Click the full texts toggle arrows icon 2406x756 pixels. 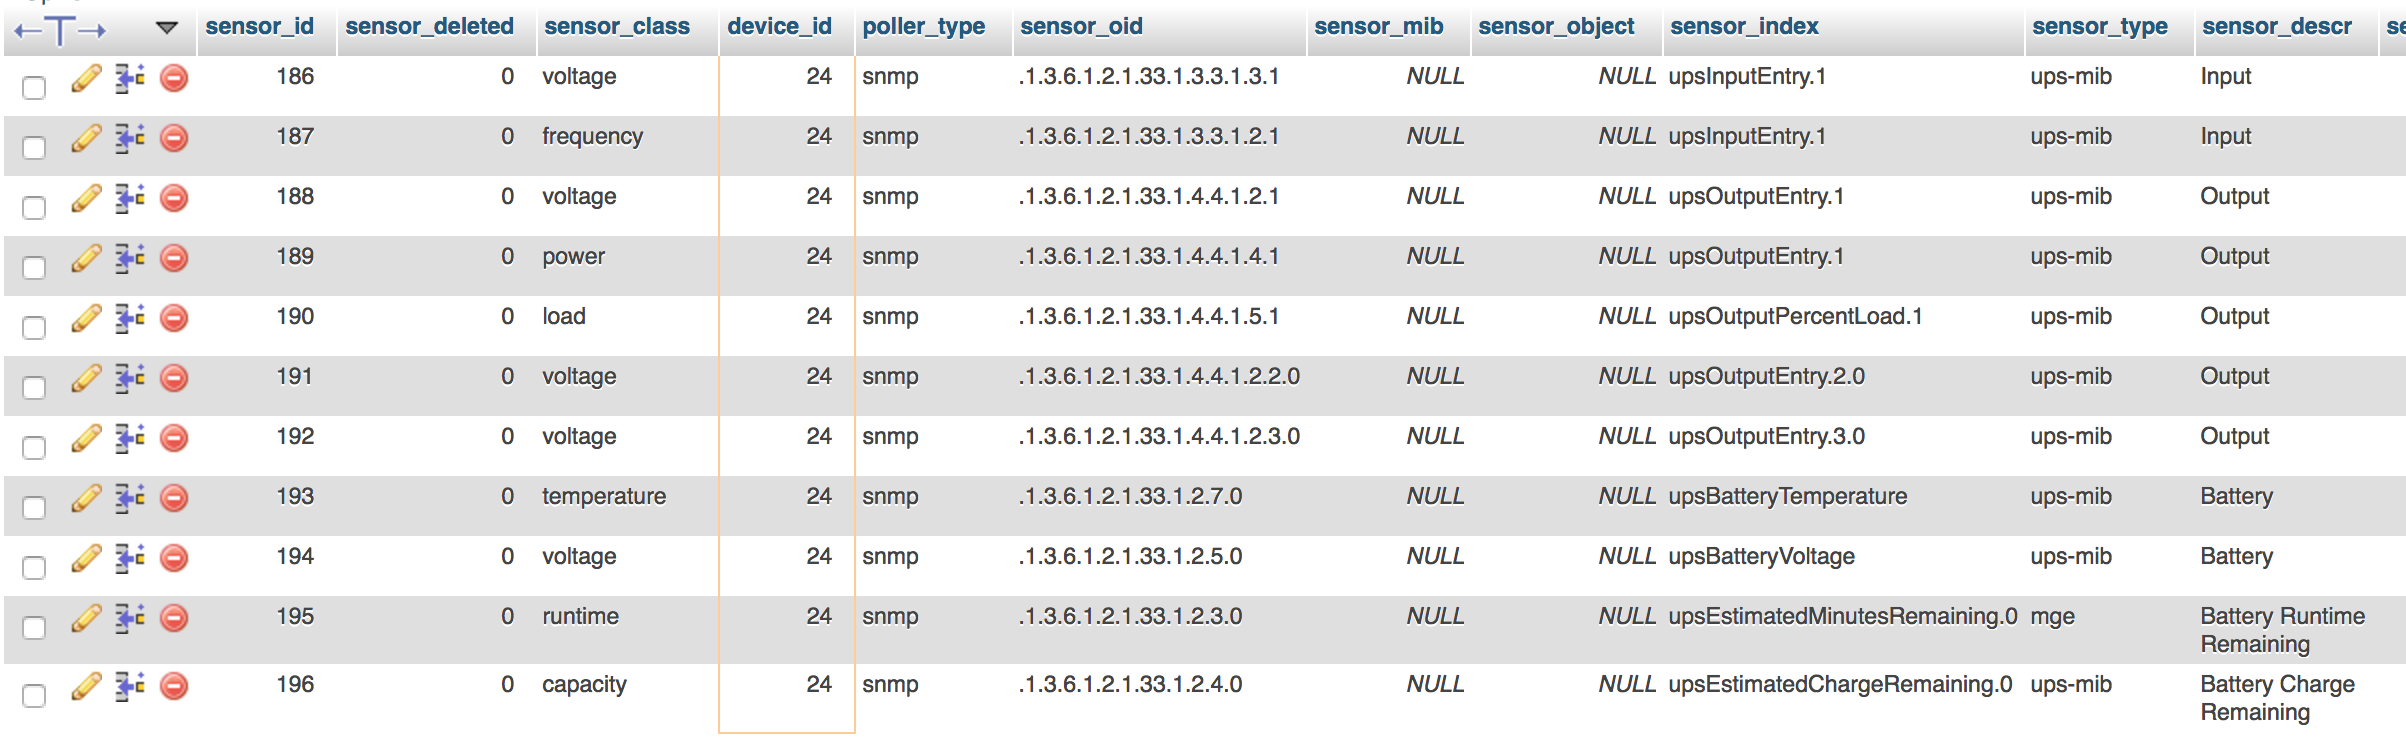(x=60, y=31)
